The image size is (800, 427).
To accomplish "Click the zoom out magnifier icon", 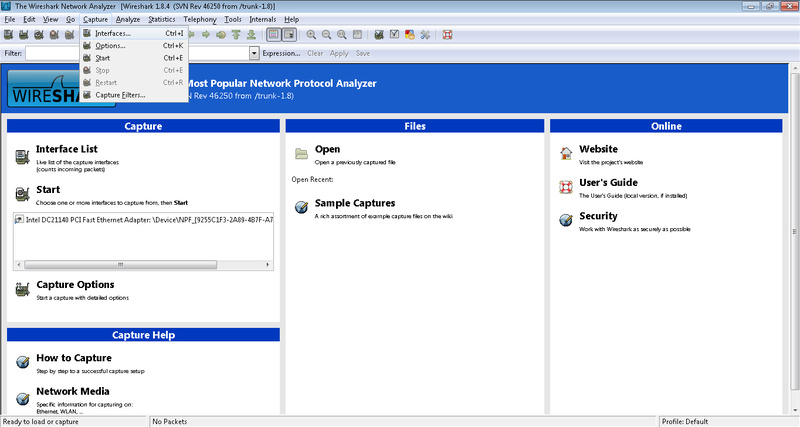I will point(327,35).
